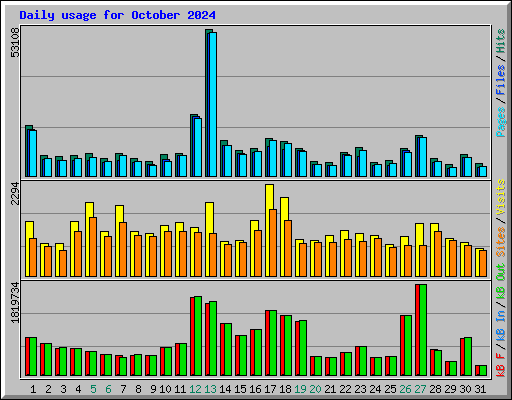Viewport: 512px width, 400px height.
Task: Click day 3 on the x-axis
Action: pos(63,389)
